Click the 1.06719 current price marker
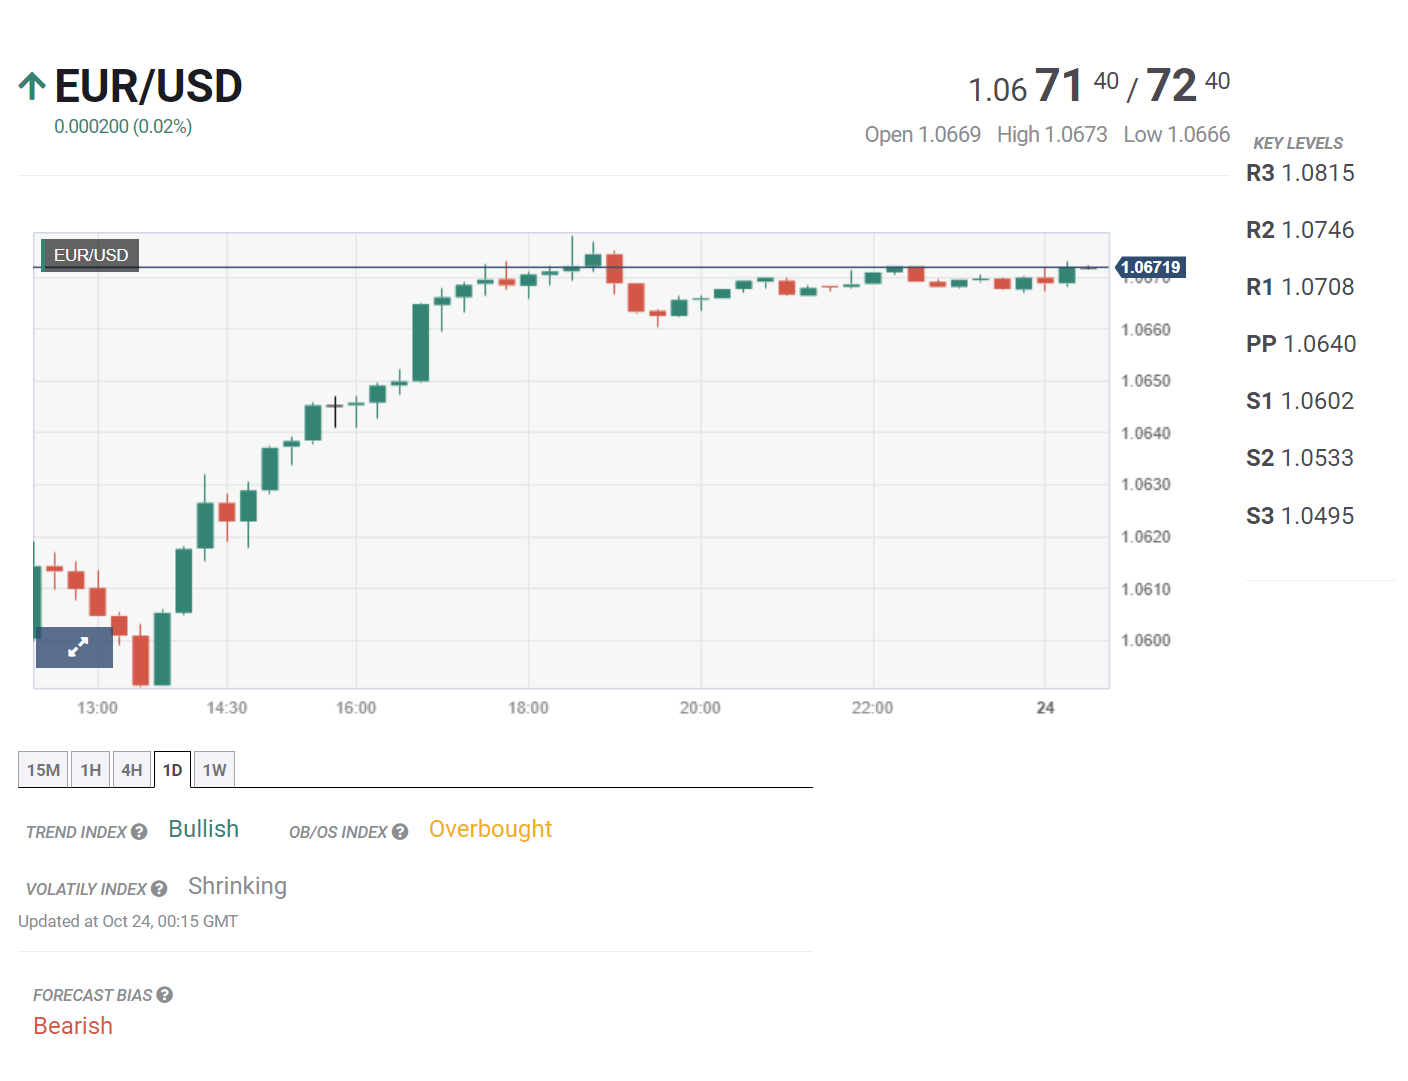This screenshot has height=1081, width=1408. coord(1150,267)
